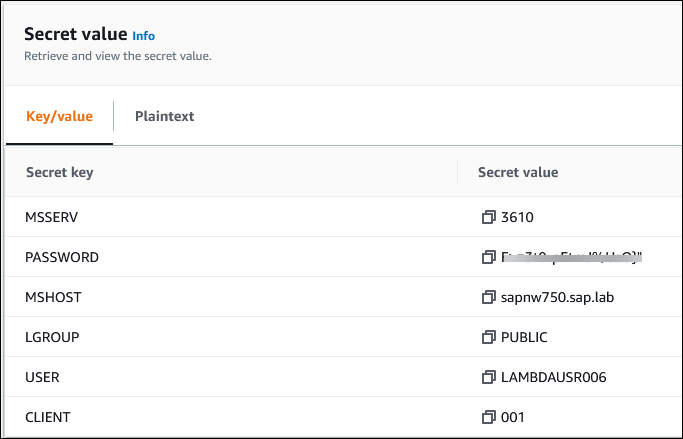Click the Secret key column header
This screenshot has width=683, height=439.
tap(59, 172)
